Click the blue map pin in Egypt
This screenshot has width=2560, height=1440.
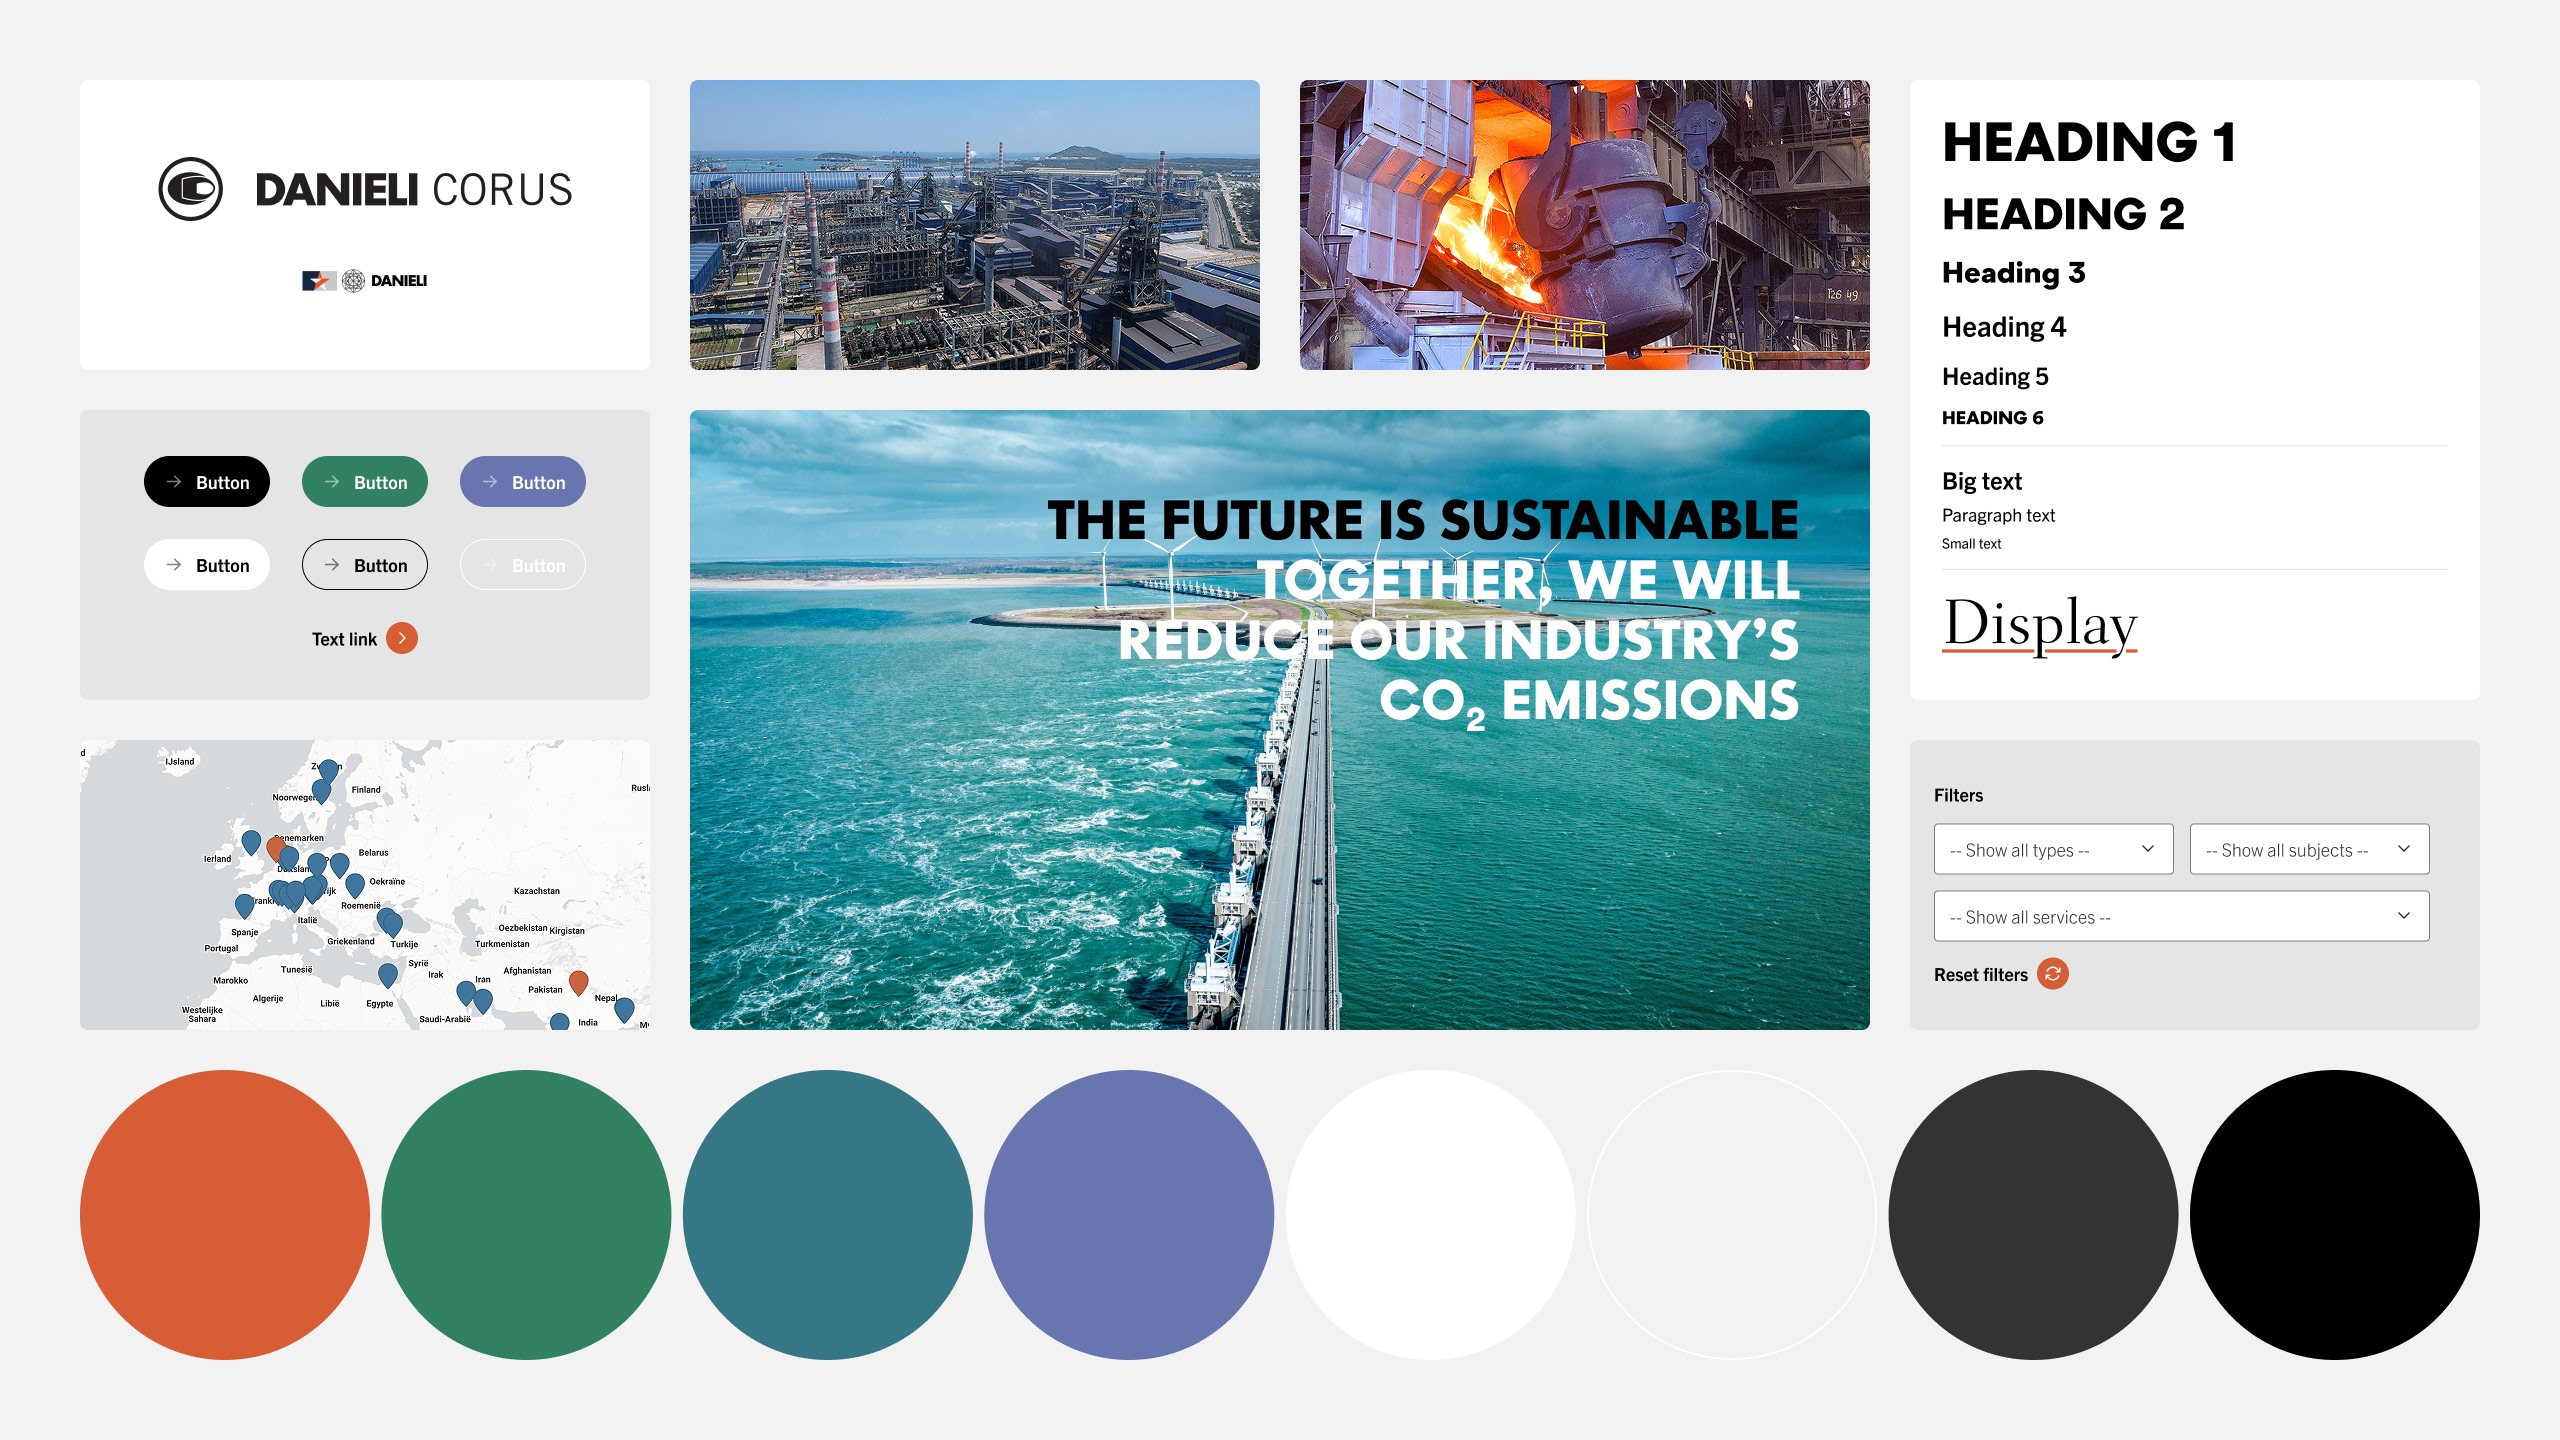coord(388,973)
